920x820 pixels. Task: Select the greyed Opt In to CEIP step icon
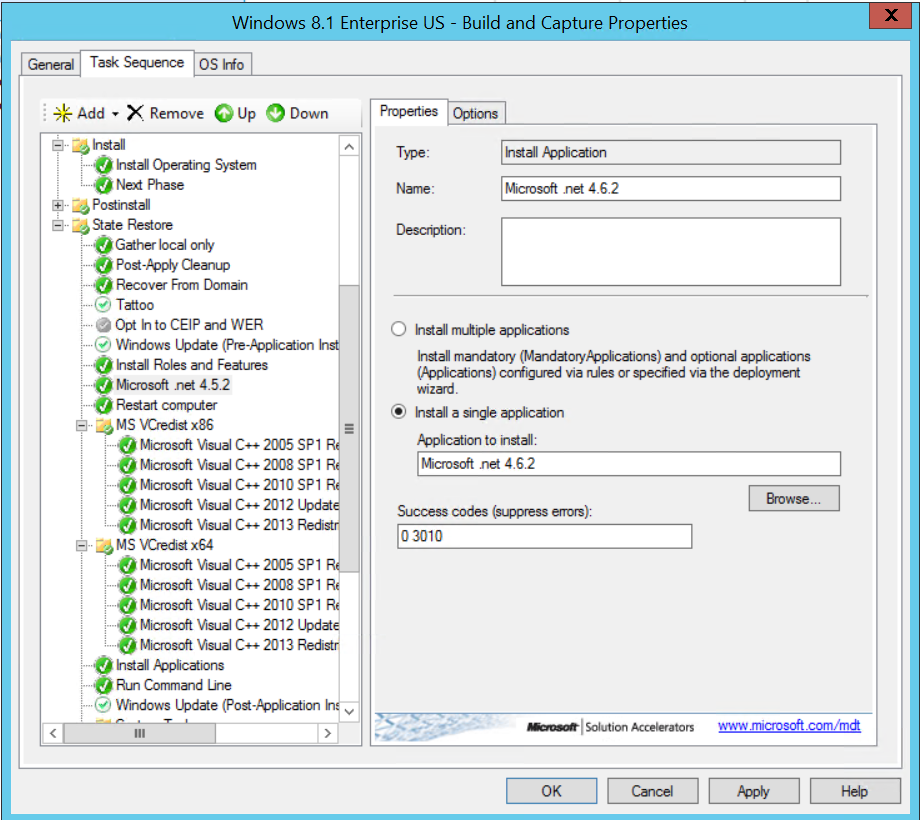click(103, 325)
